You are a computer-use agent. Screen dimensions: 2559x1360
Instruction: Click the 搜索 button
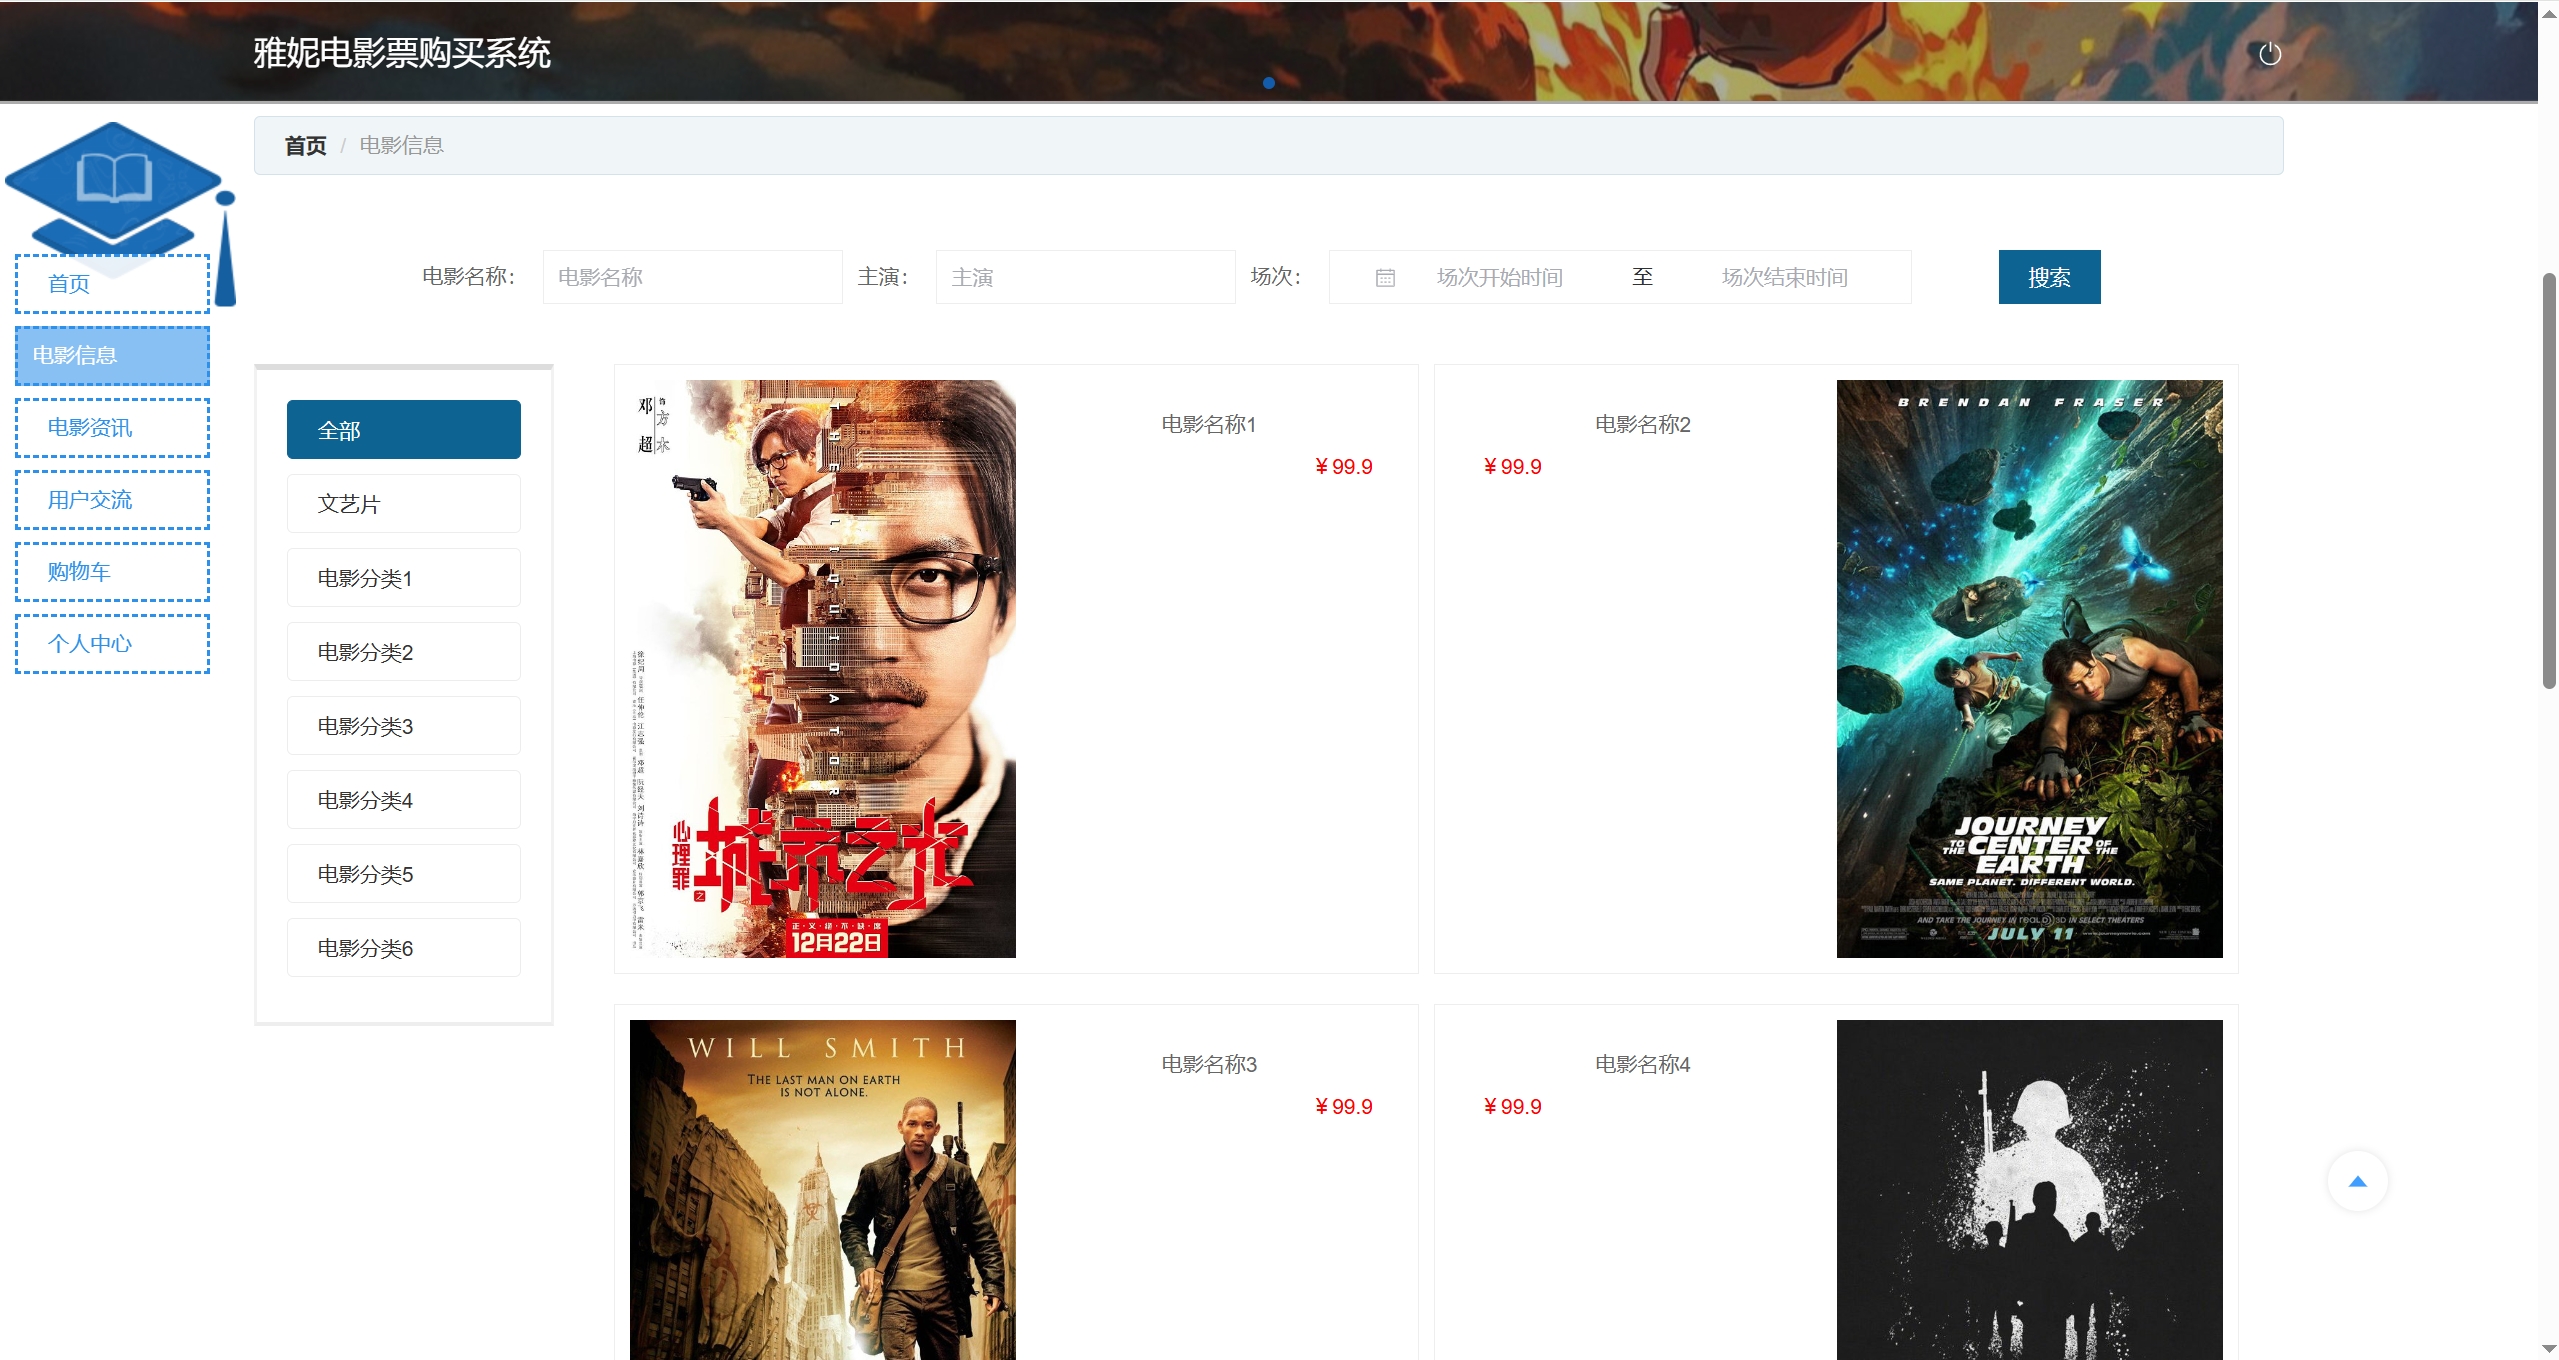(2049, 277)
